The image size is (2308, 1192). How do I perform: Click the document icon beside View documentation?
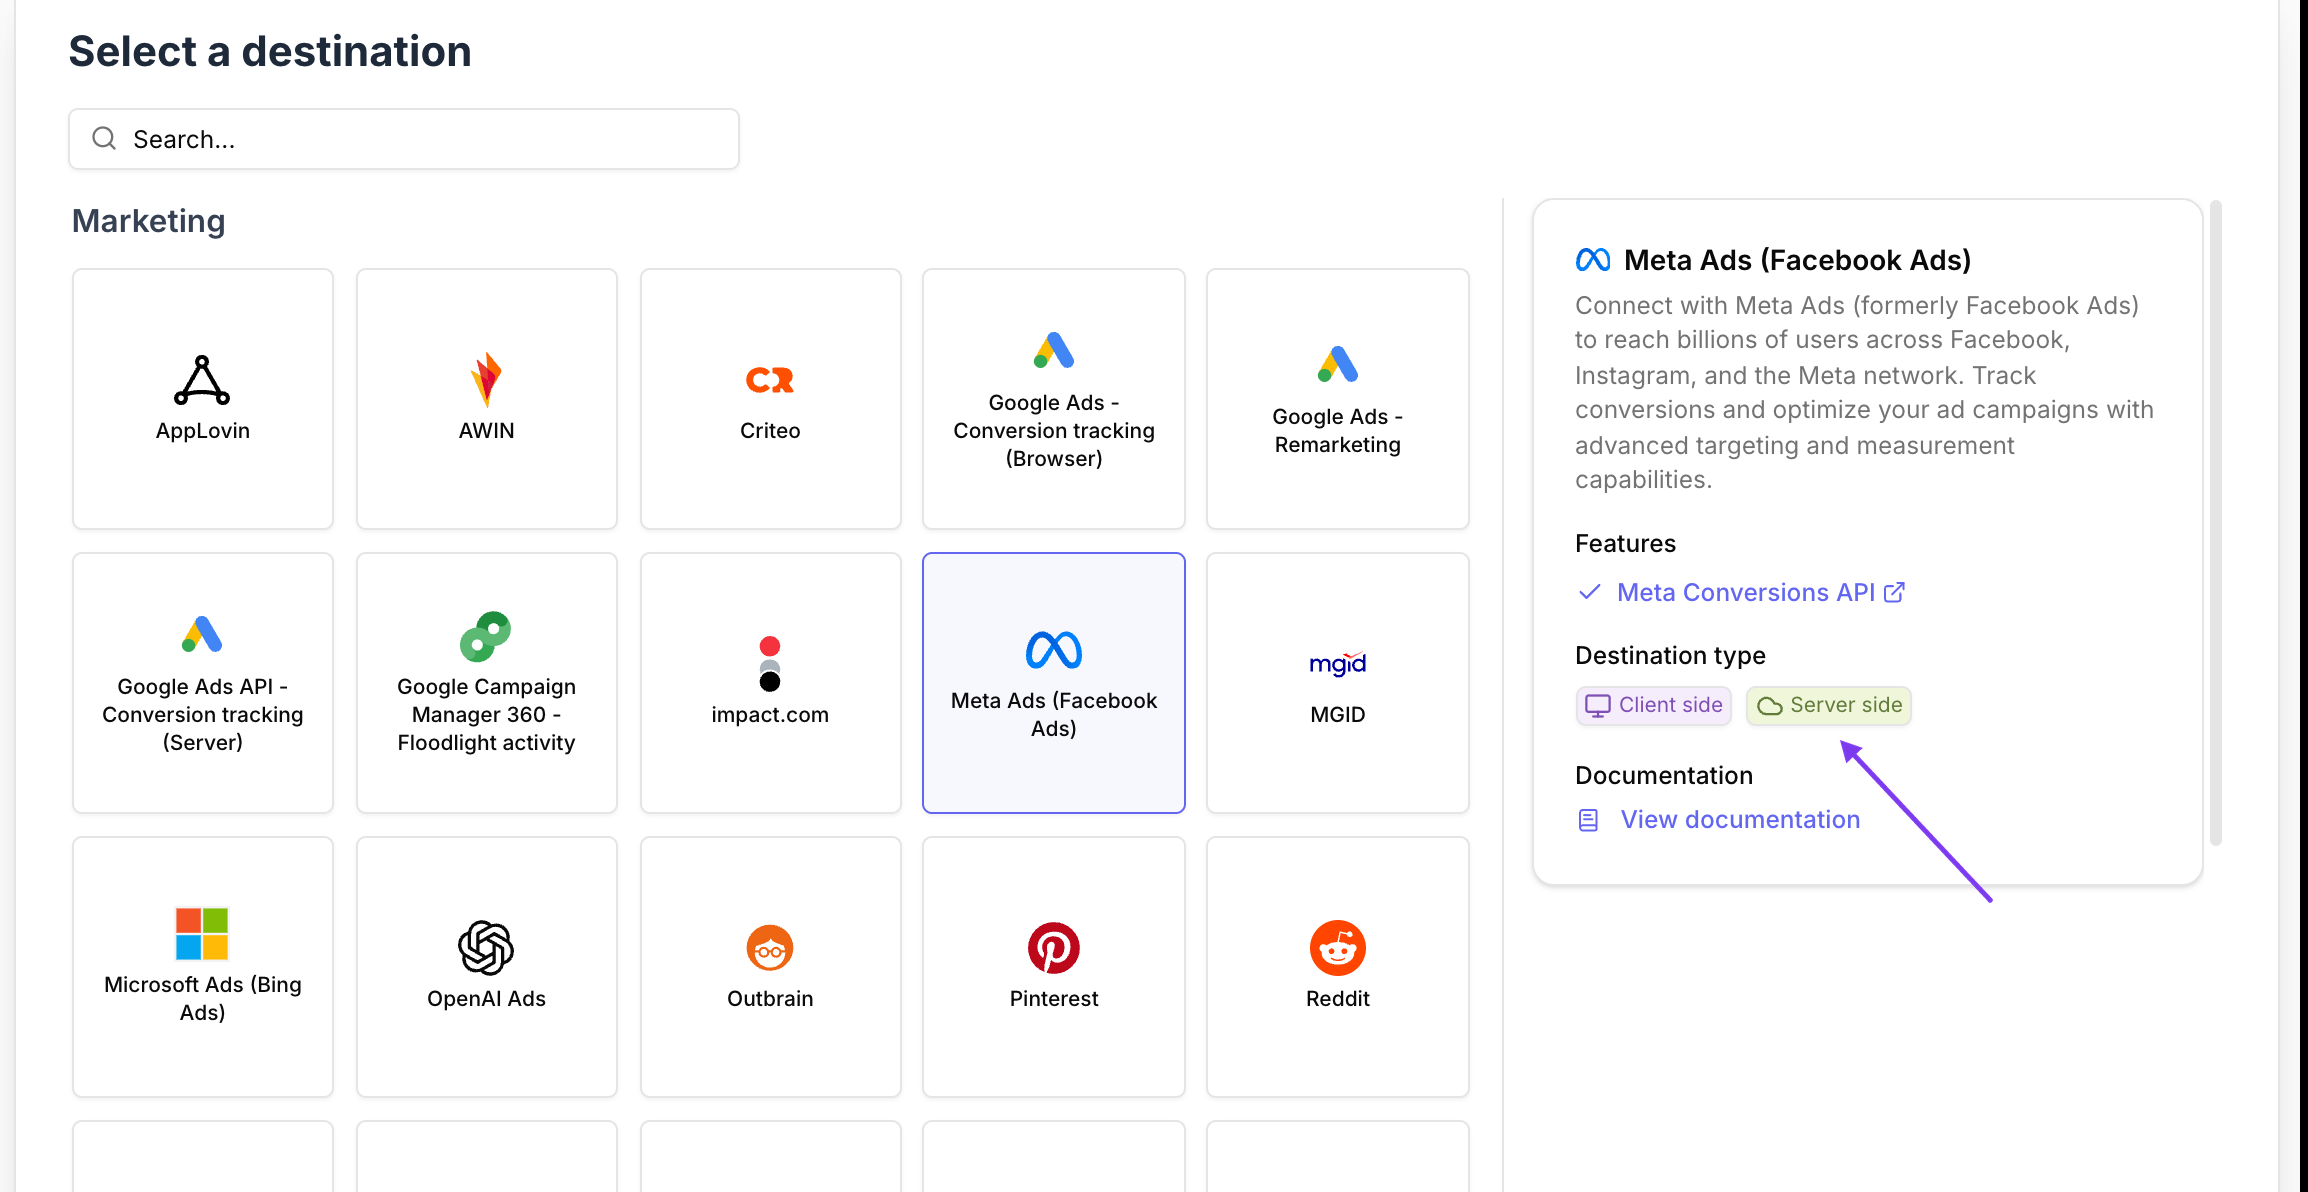(x=1588, y=820)
